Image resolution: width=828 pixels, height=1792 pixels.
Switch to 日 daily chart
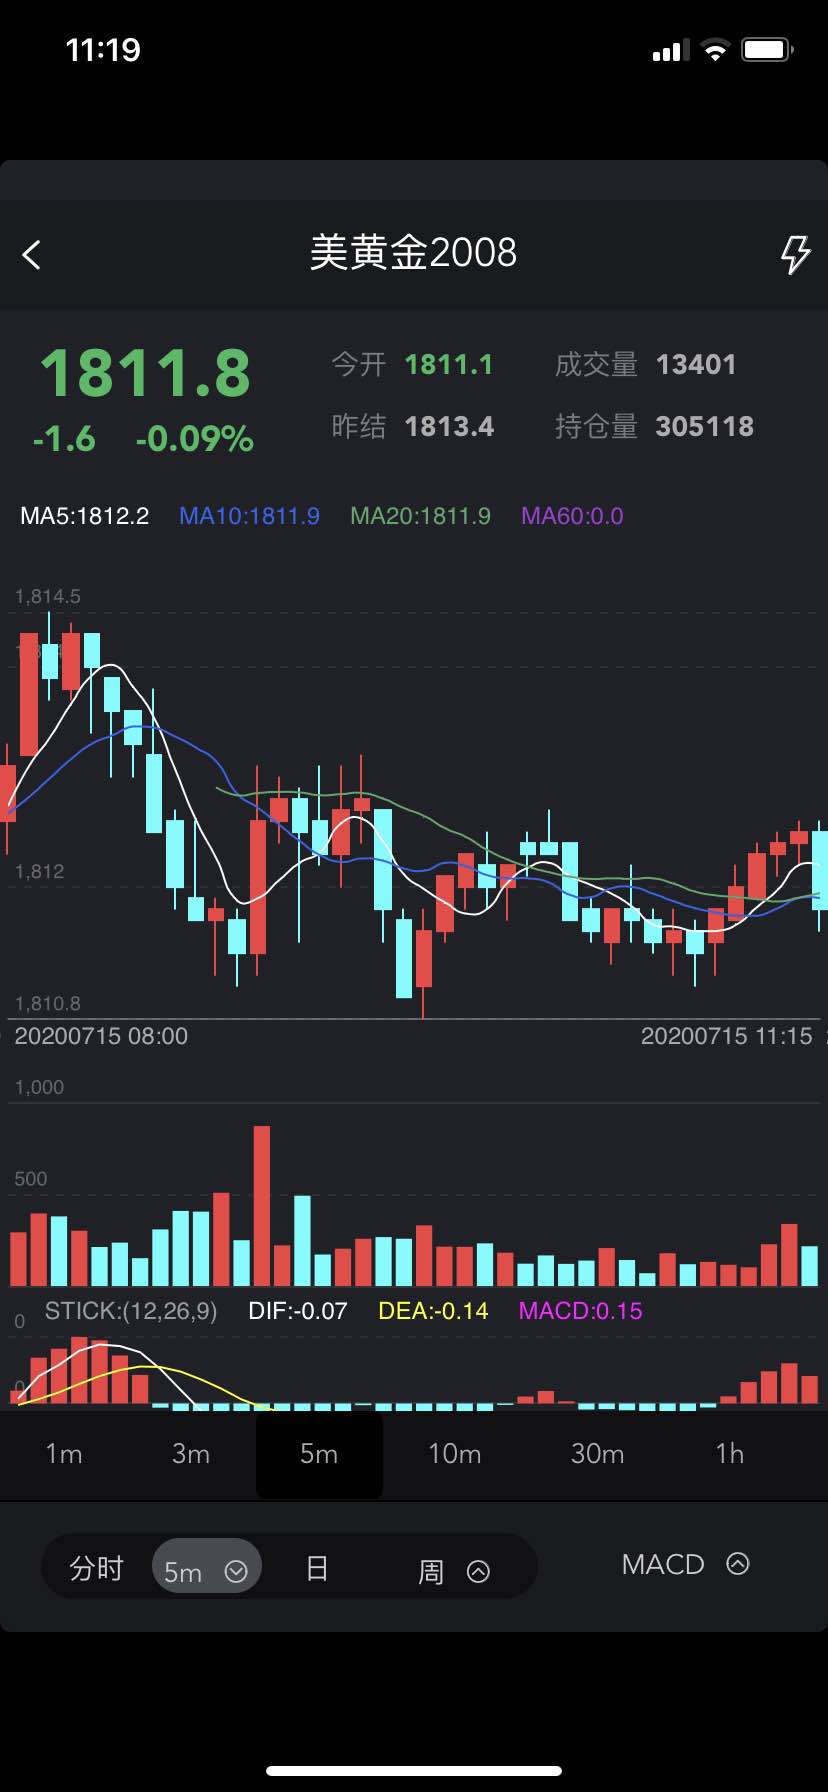[x=317, y=1567]
